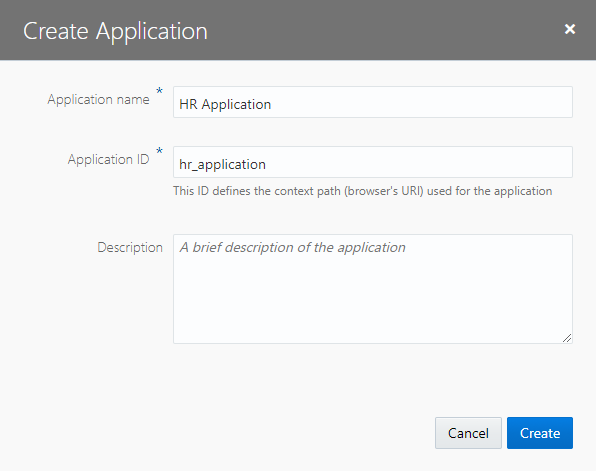
Task: Focus the Description text area
Action: pyautogui.click(x=372, y=289)
